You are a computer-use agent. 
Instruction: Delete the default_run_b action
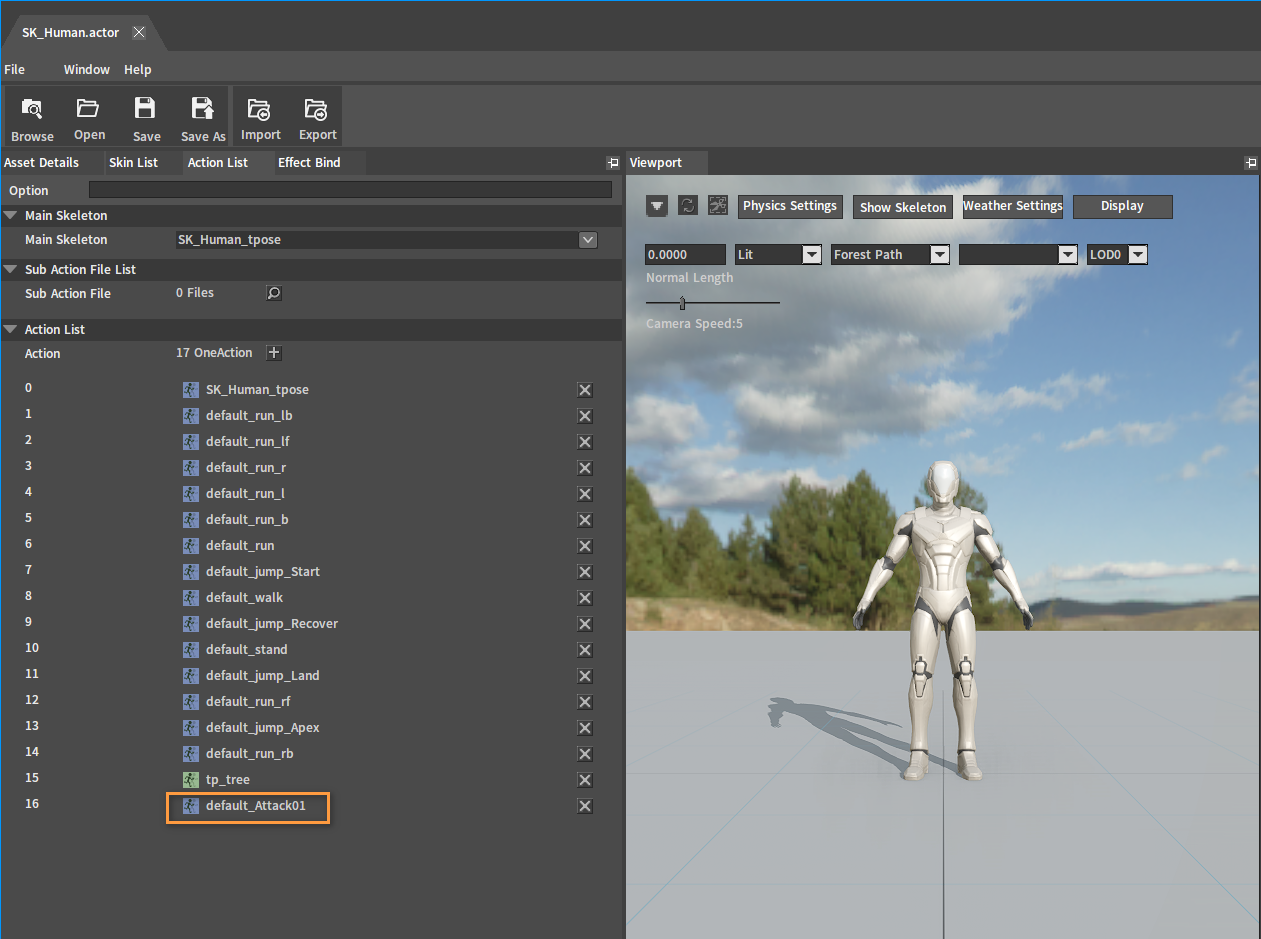coord(585,520)
